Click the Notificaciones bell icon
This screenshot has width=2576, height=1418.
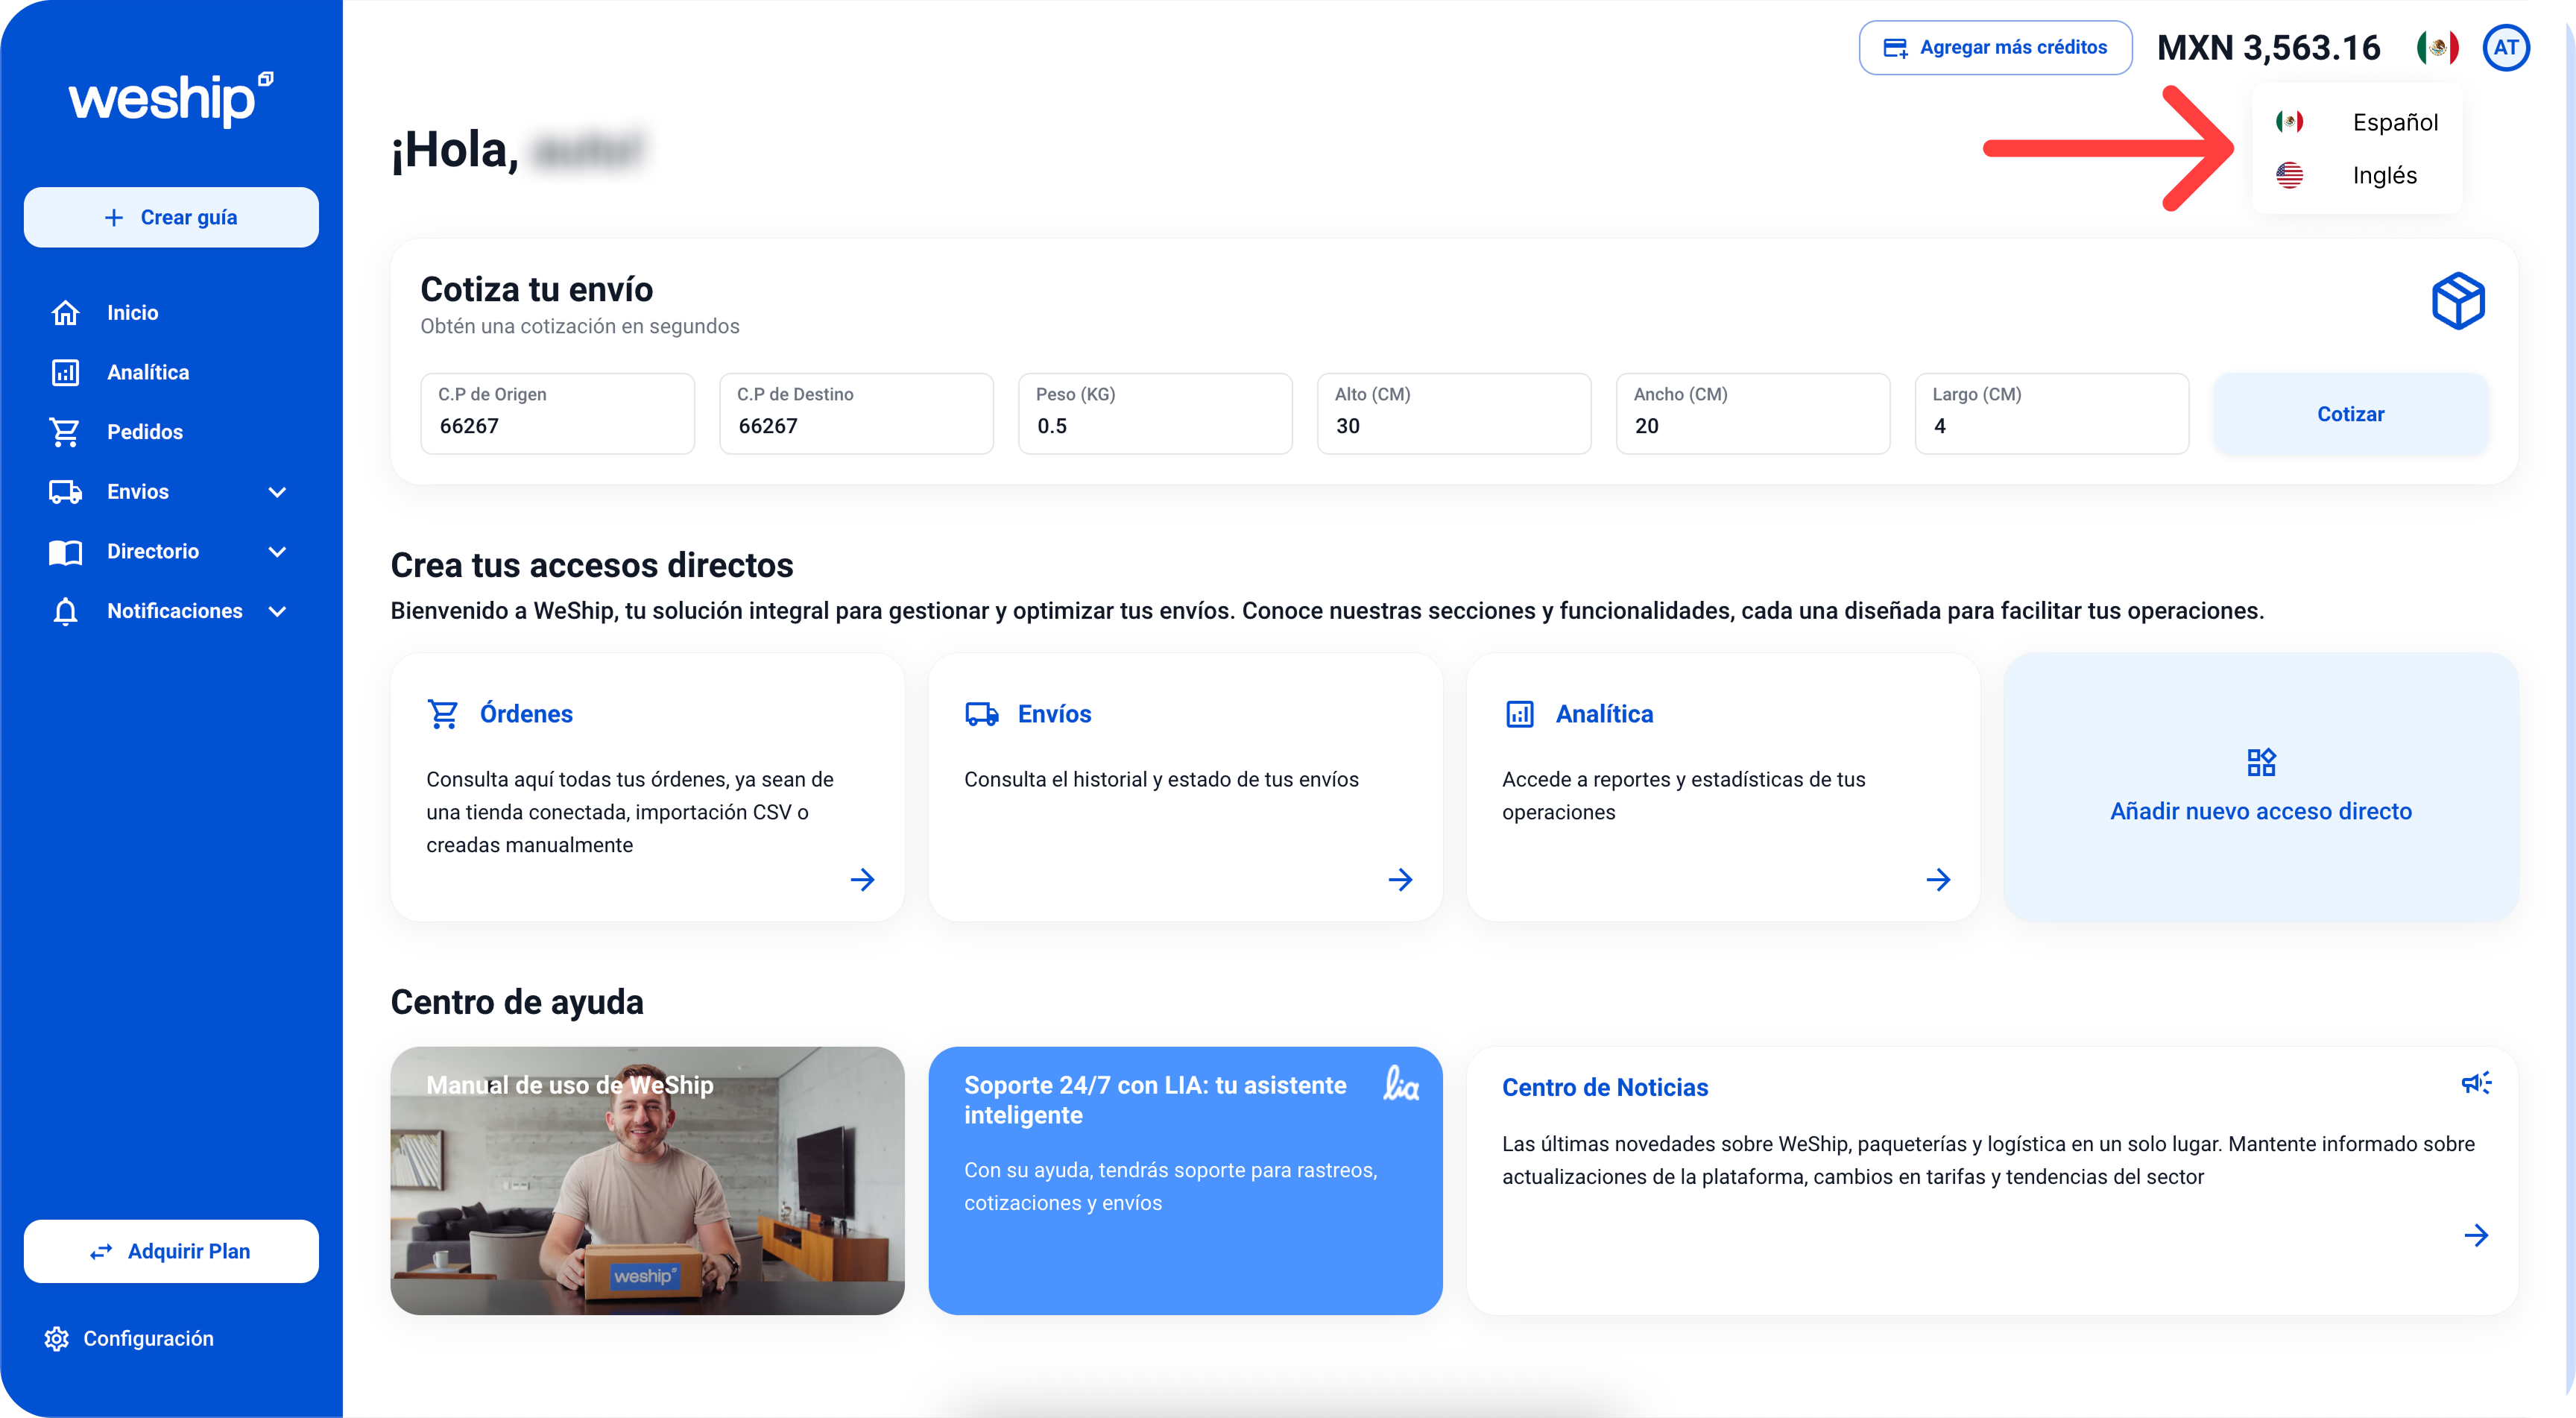pos(65,611)
